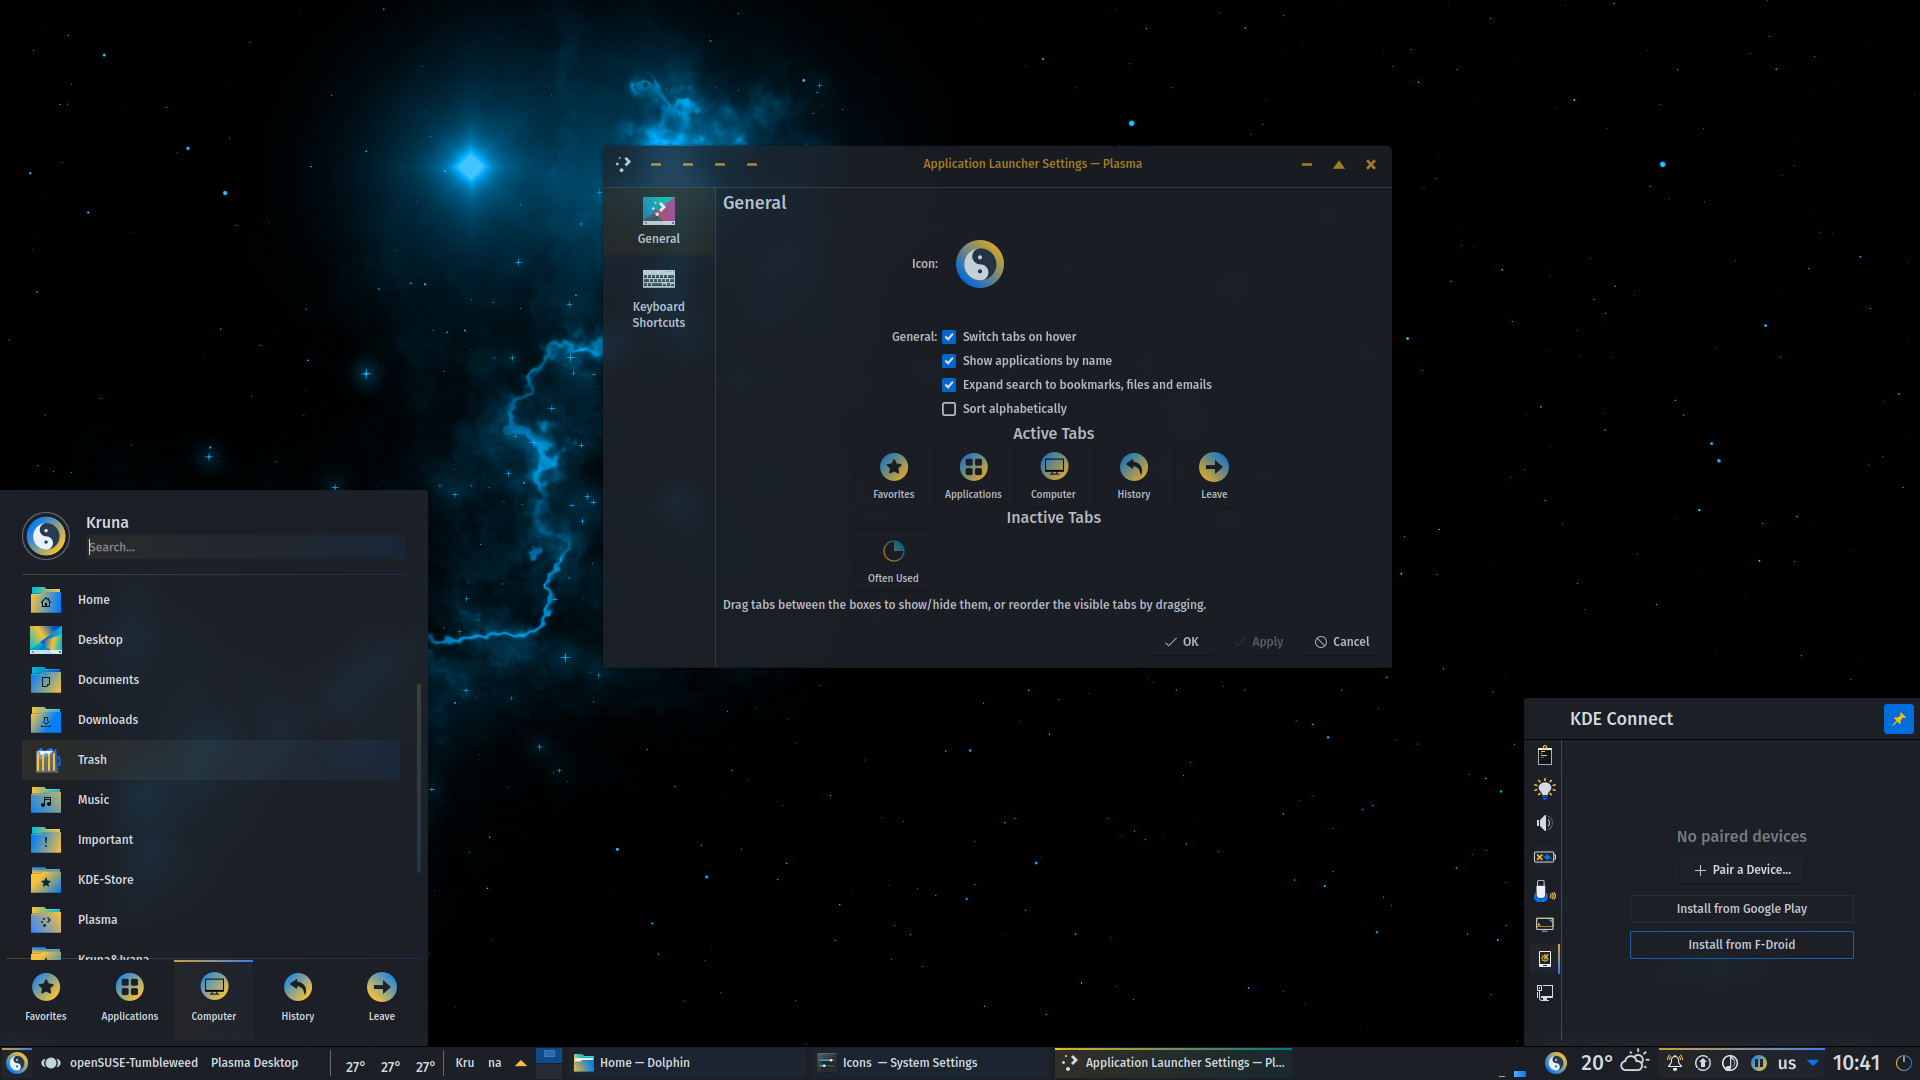Activate Application Launcher Settings taskbar entry
The width and height of the screenshot is (1920, 1080).
coord(1173,1063)
